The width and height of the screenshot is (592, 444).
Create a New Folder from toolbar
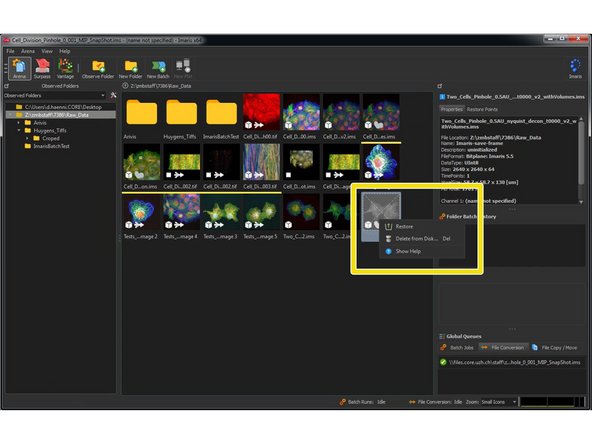coord(131,68)
